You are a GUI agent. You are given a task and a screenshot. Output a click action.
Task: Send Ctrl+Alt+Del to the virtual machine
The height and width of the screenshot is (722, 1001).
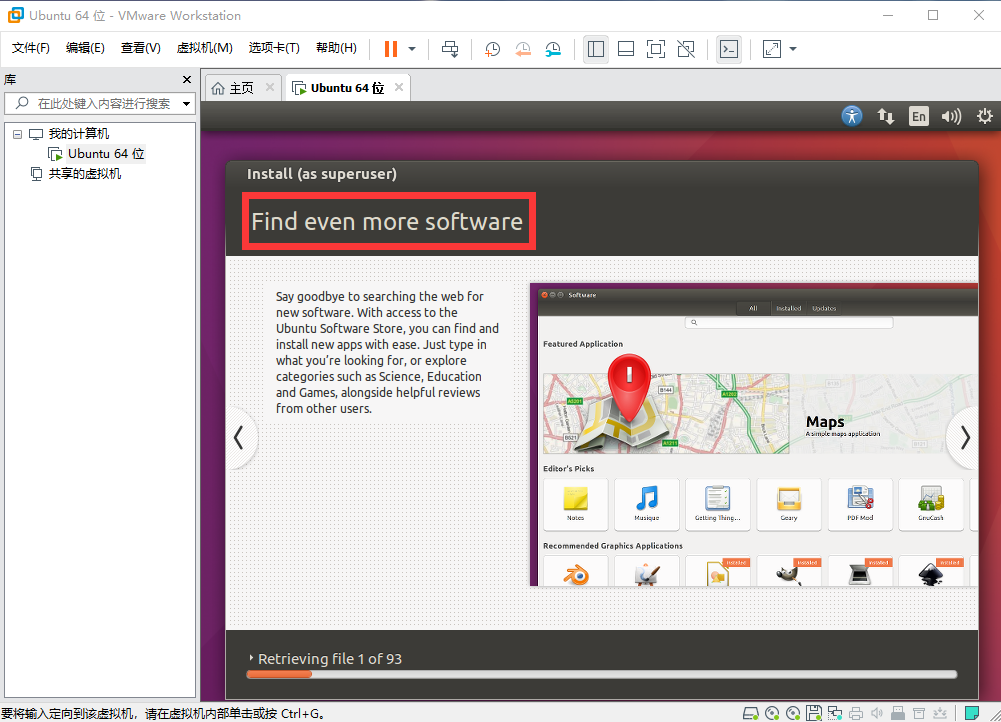click(450, 49)
